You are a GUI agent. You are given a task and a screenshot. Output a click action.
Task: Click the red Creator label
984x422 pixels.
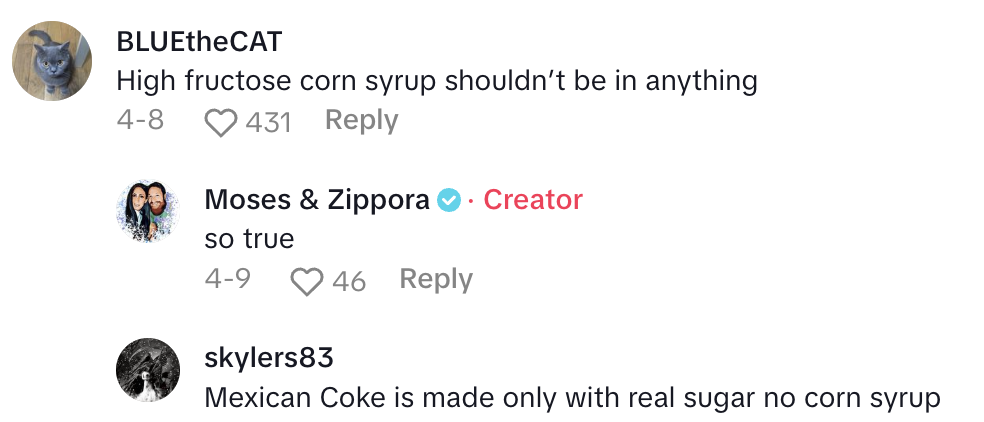point(533,200)
